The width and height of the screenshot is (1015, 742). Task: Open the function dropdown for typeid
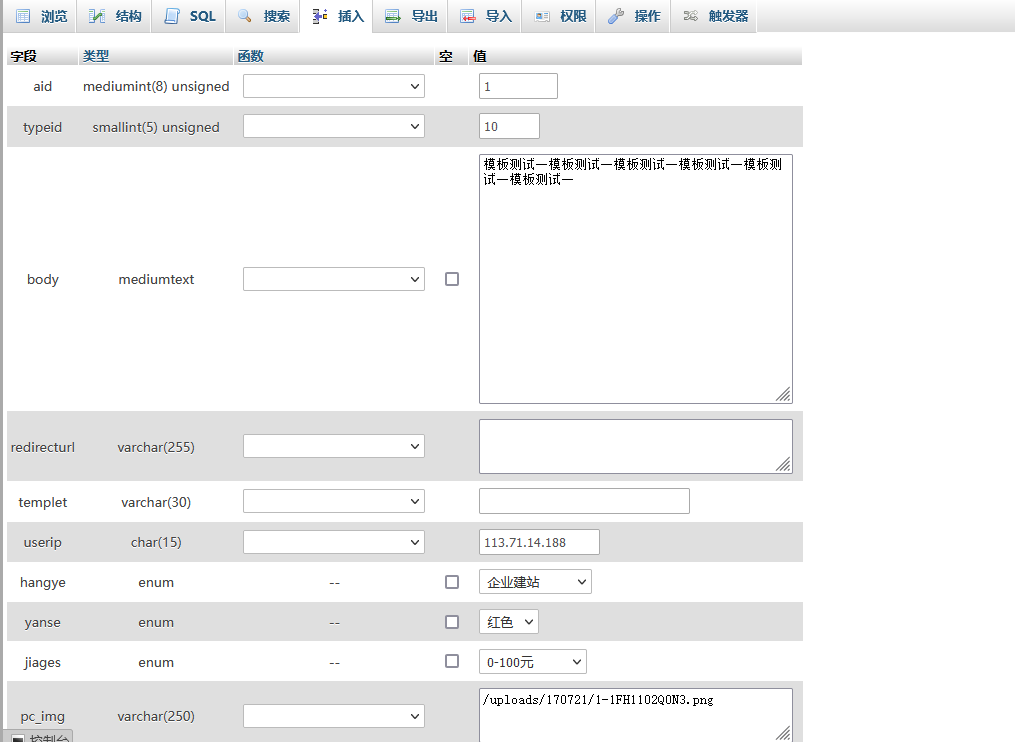point(334,126)
